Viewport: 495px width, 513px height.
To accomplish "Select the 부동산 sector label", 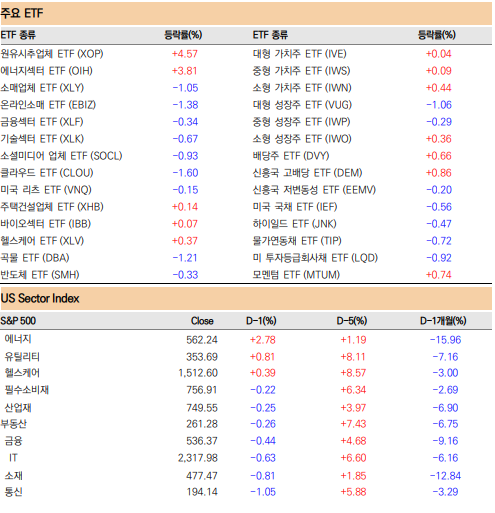I will [x=14, y=424].
